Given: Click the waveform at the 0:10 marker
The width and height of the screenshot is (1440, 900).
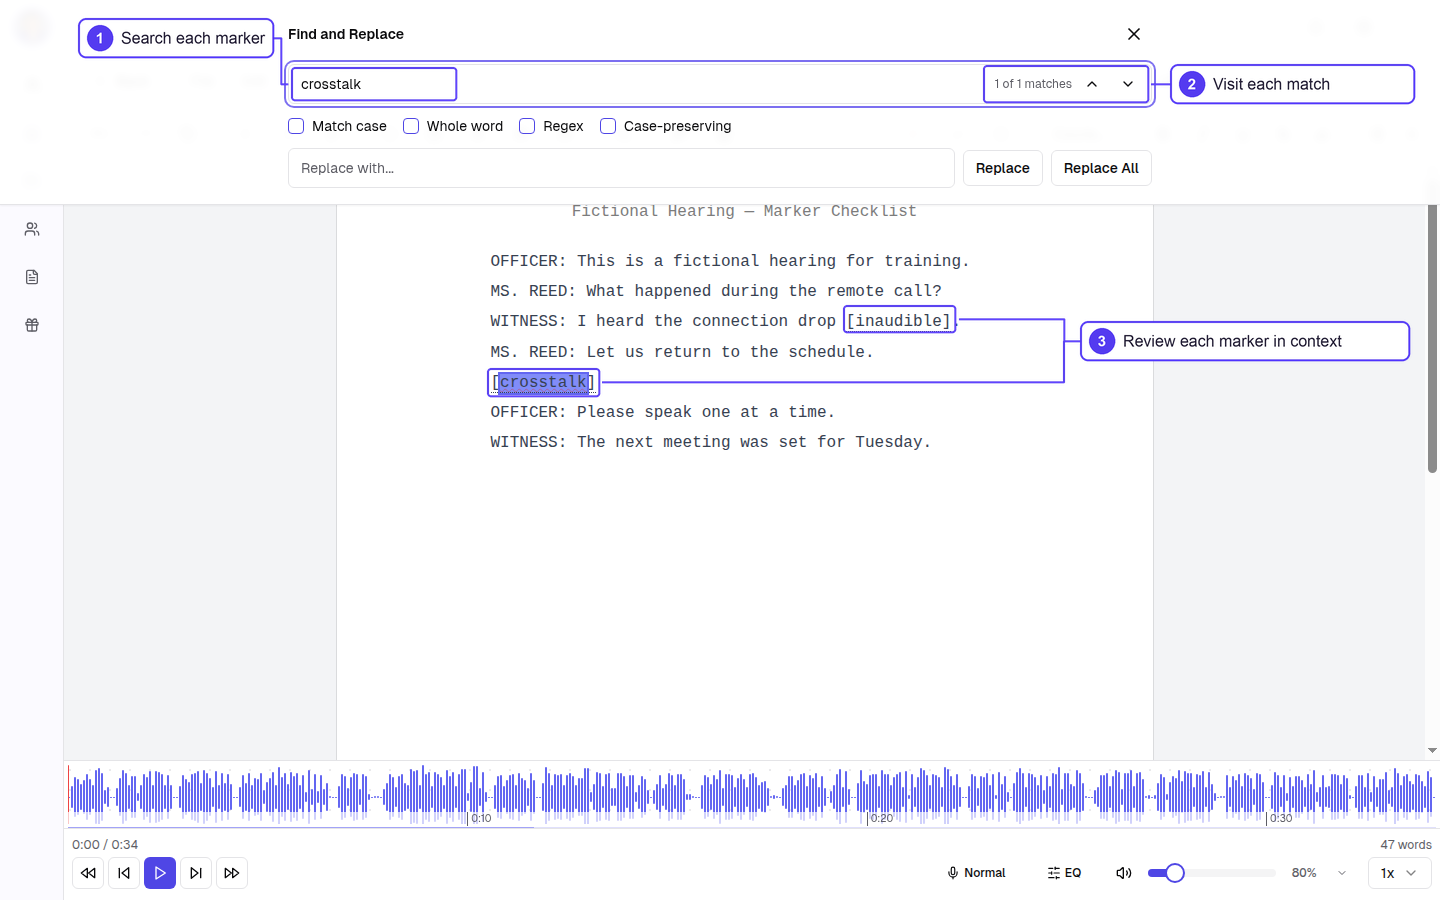Looking at the screenshot, I should click(468, 797).
